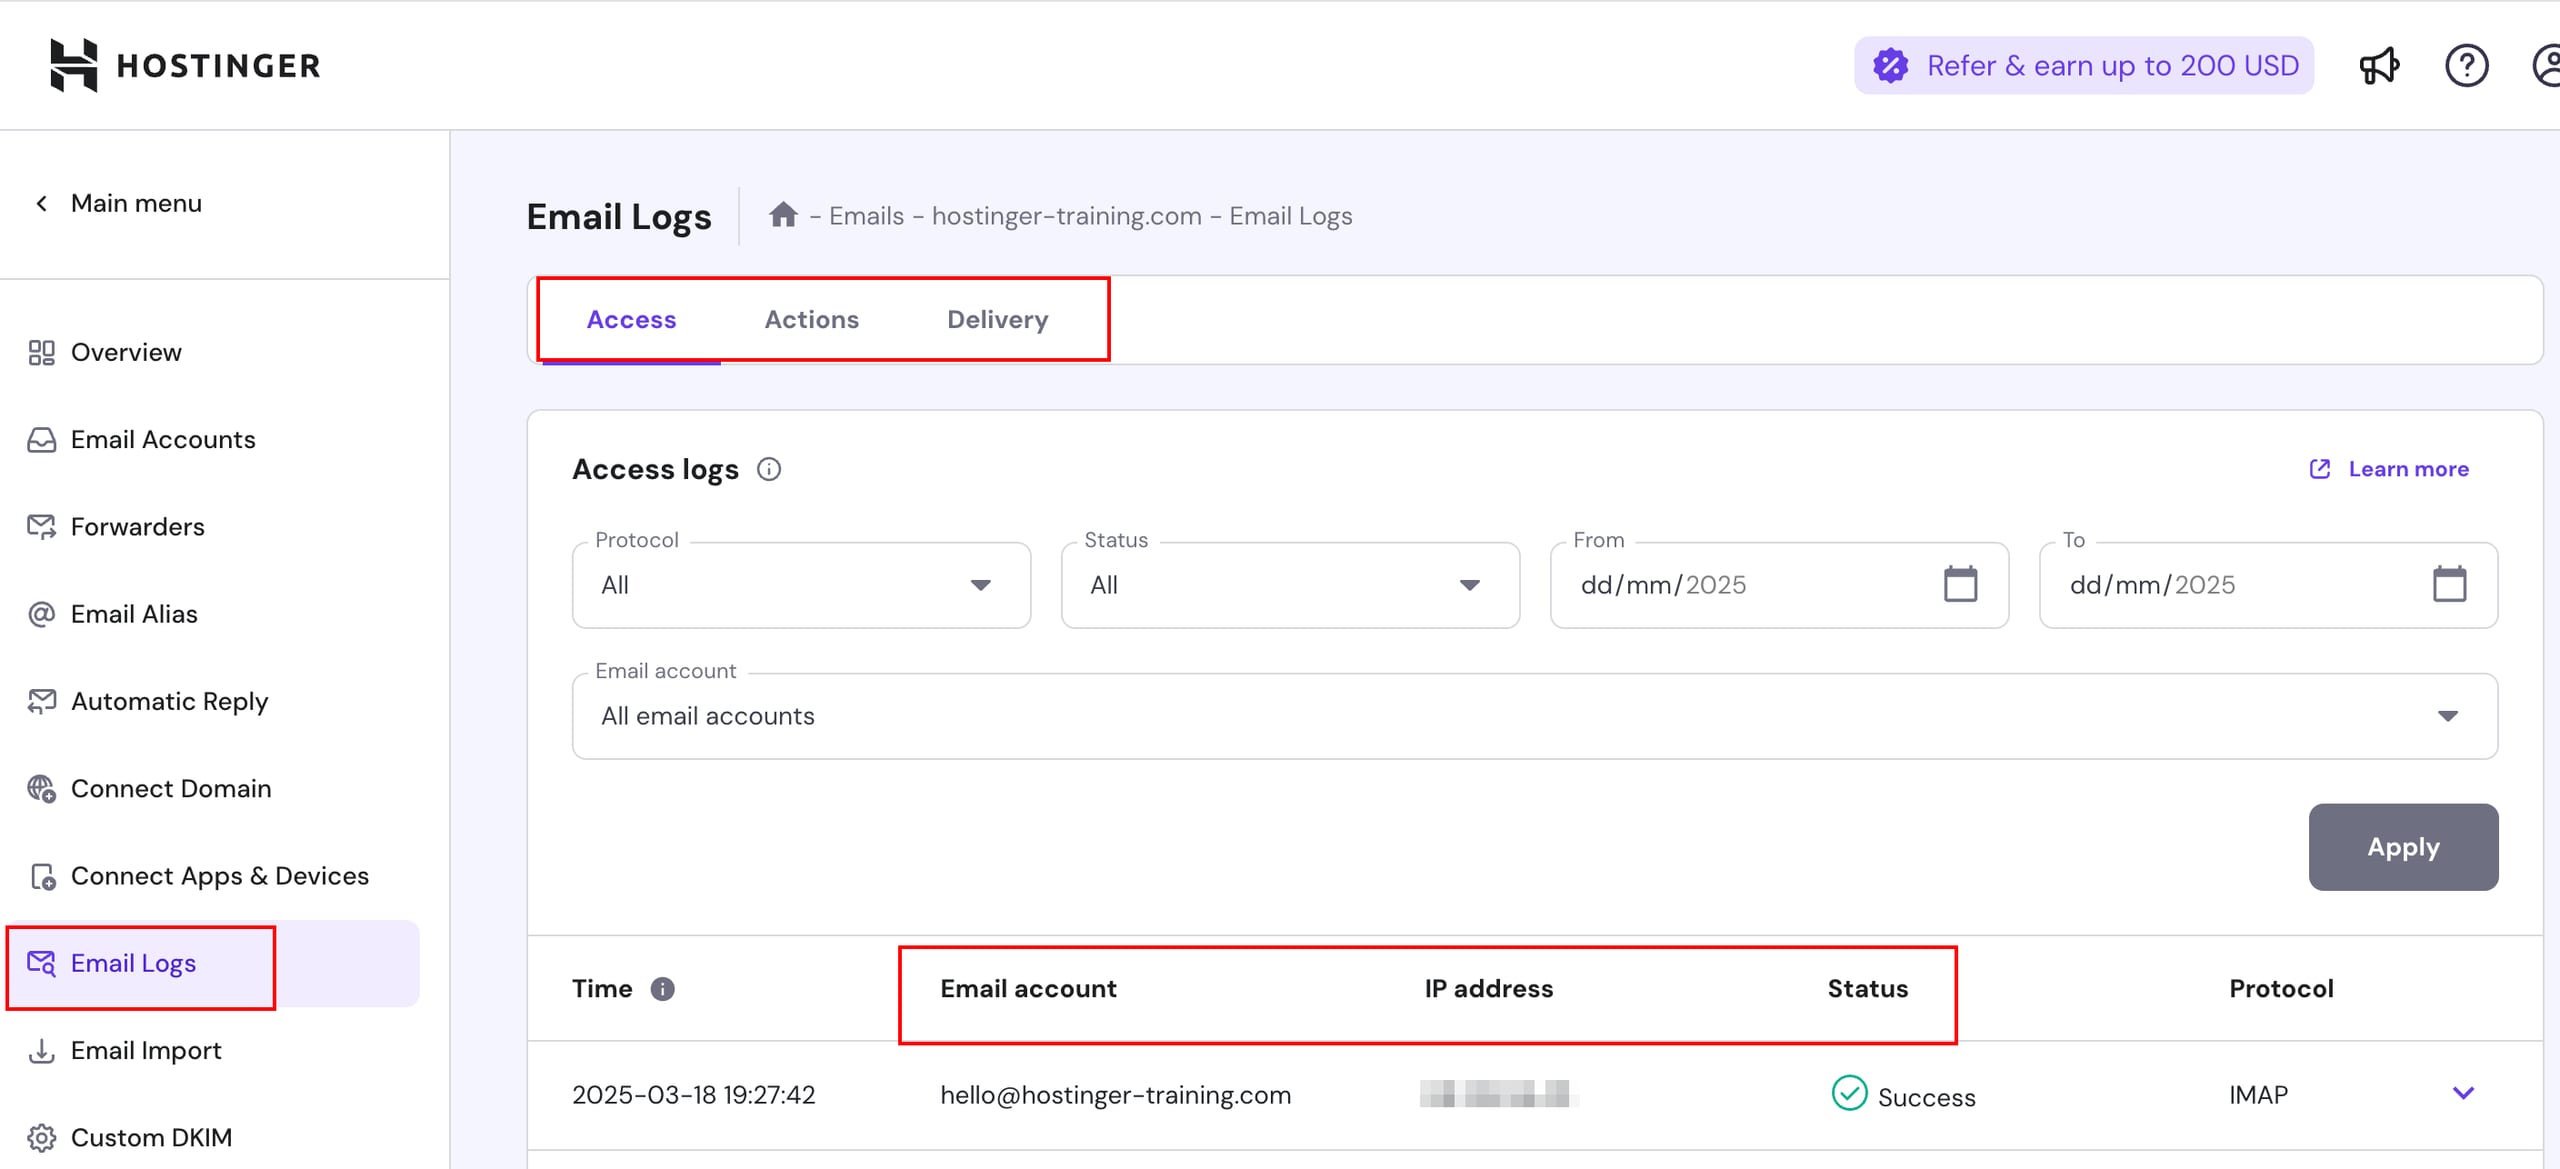Expand the hello@hostinger-training.com log row
Screen dimensions: 2560x1169
click(2463, 1093)
